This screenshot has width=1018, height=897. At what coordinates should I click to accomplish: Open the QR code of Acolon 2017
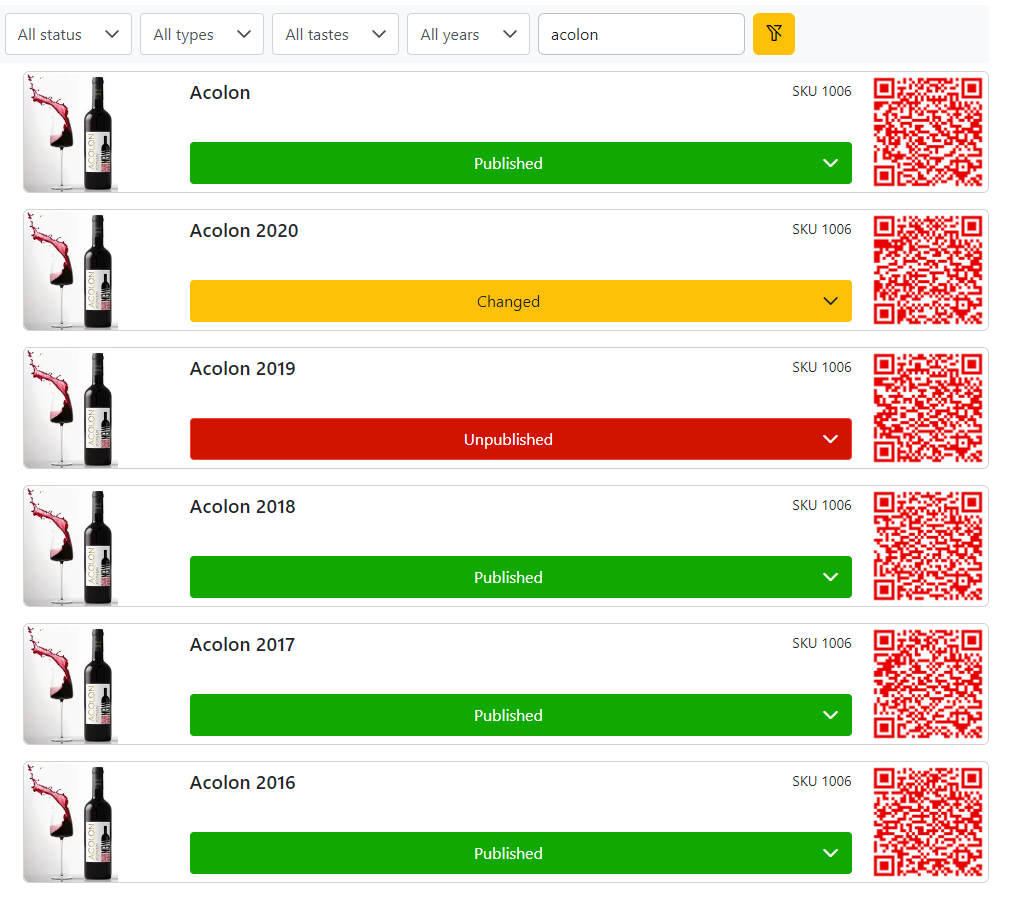point(928,684)
